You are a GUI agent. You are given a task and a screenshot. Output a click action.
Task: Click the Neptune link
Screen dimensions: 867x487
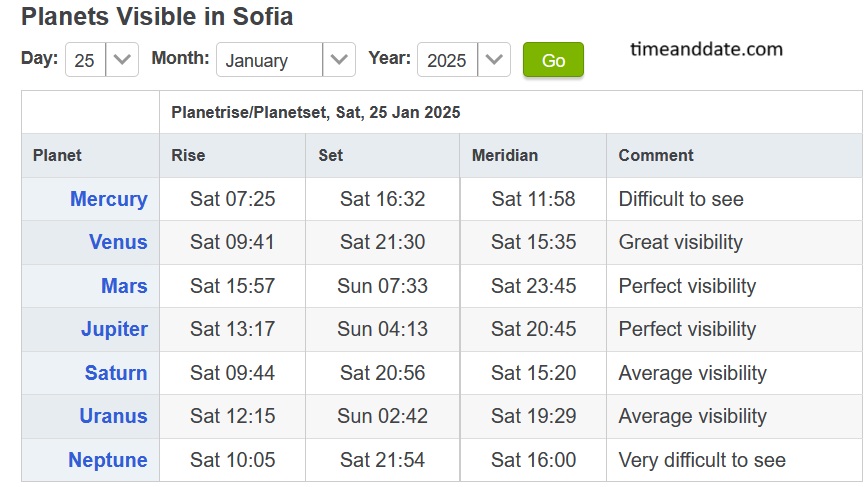(x=108, y=460)
